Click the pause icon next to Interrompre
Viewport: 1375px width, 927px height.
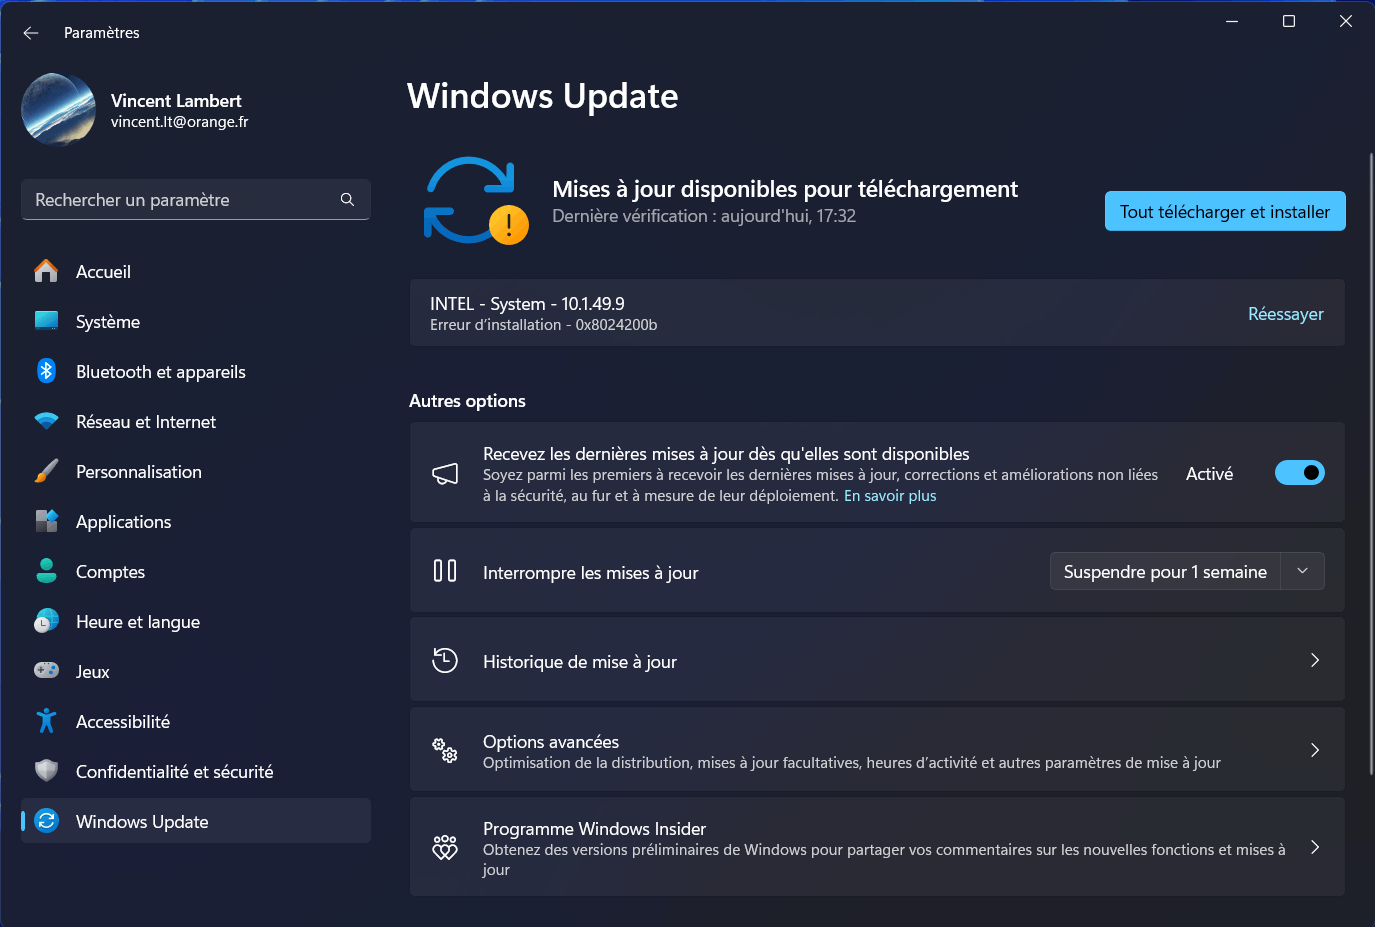(445, 571)
